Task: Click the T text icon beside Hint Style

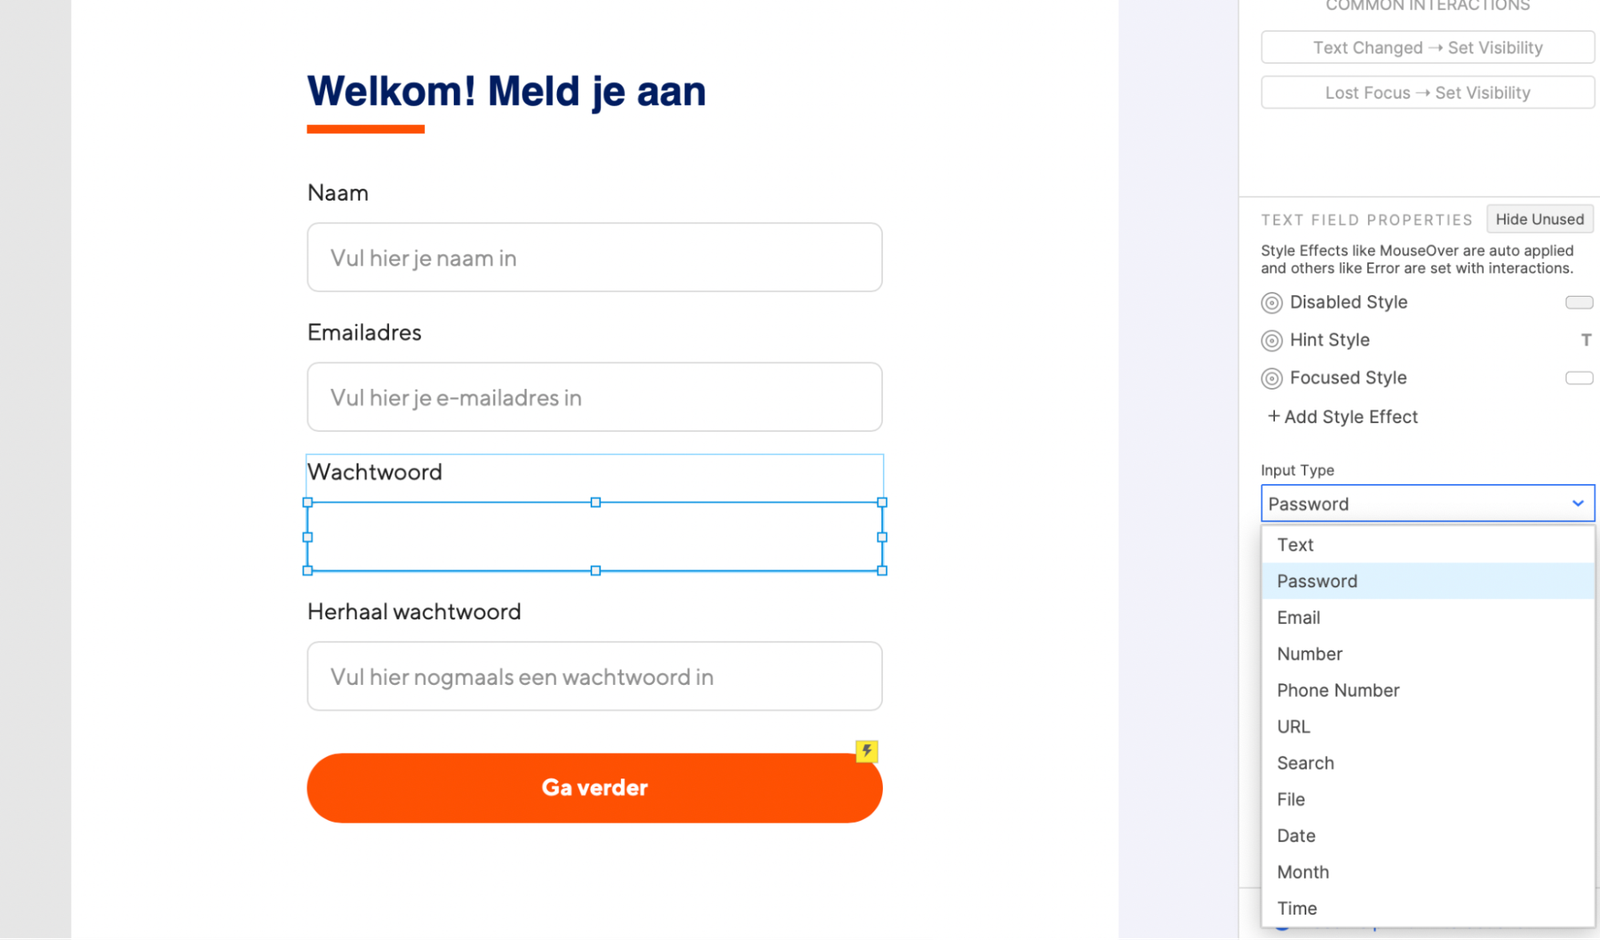Action: (1585, 339)
